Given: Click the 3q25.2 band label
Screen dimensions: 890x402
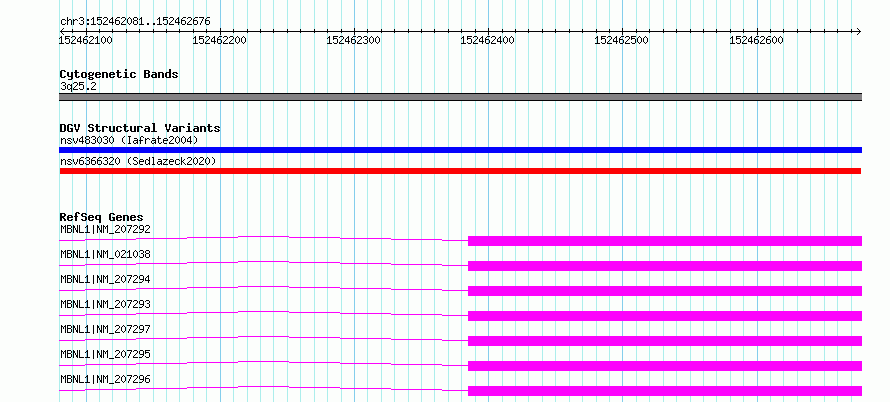Looking at the screenshot, I should (x=78, y=86).
